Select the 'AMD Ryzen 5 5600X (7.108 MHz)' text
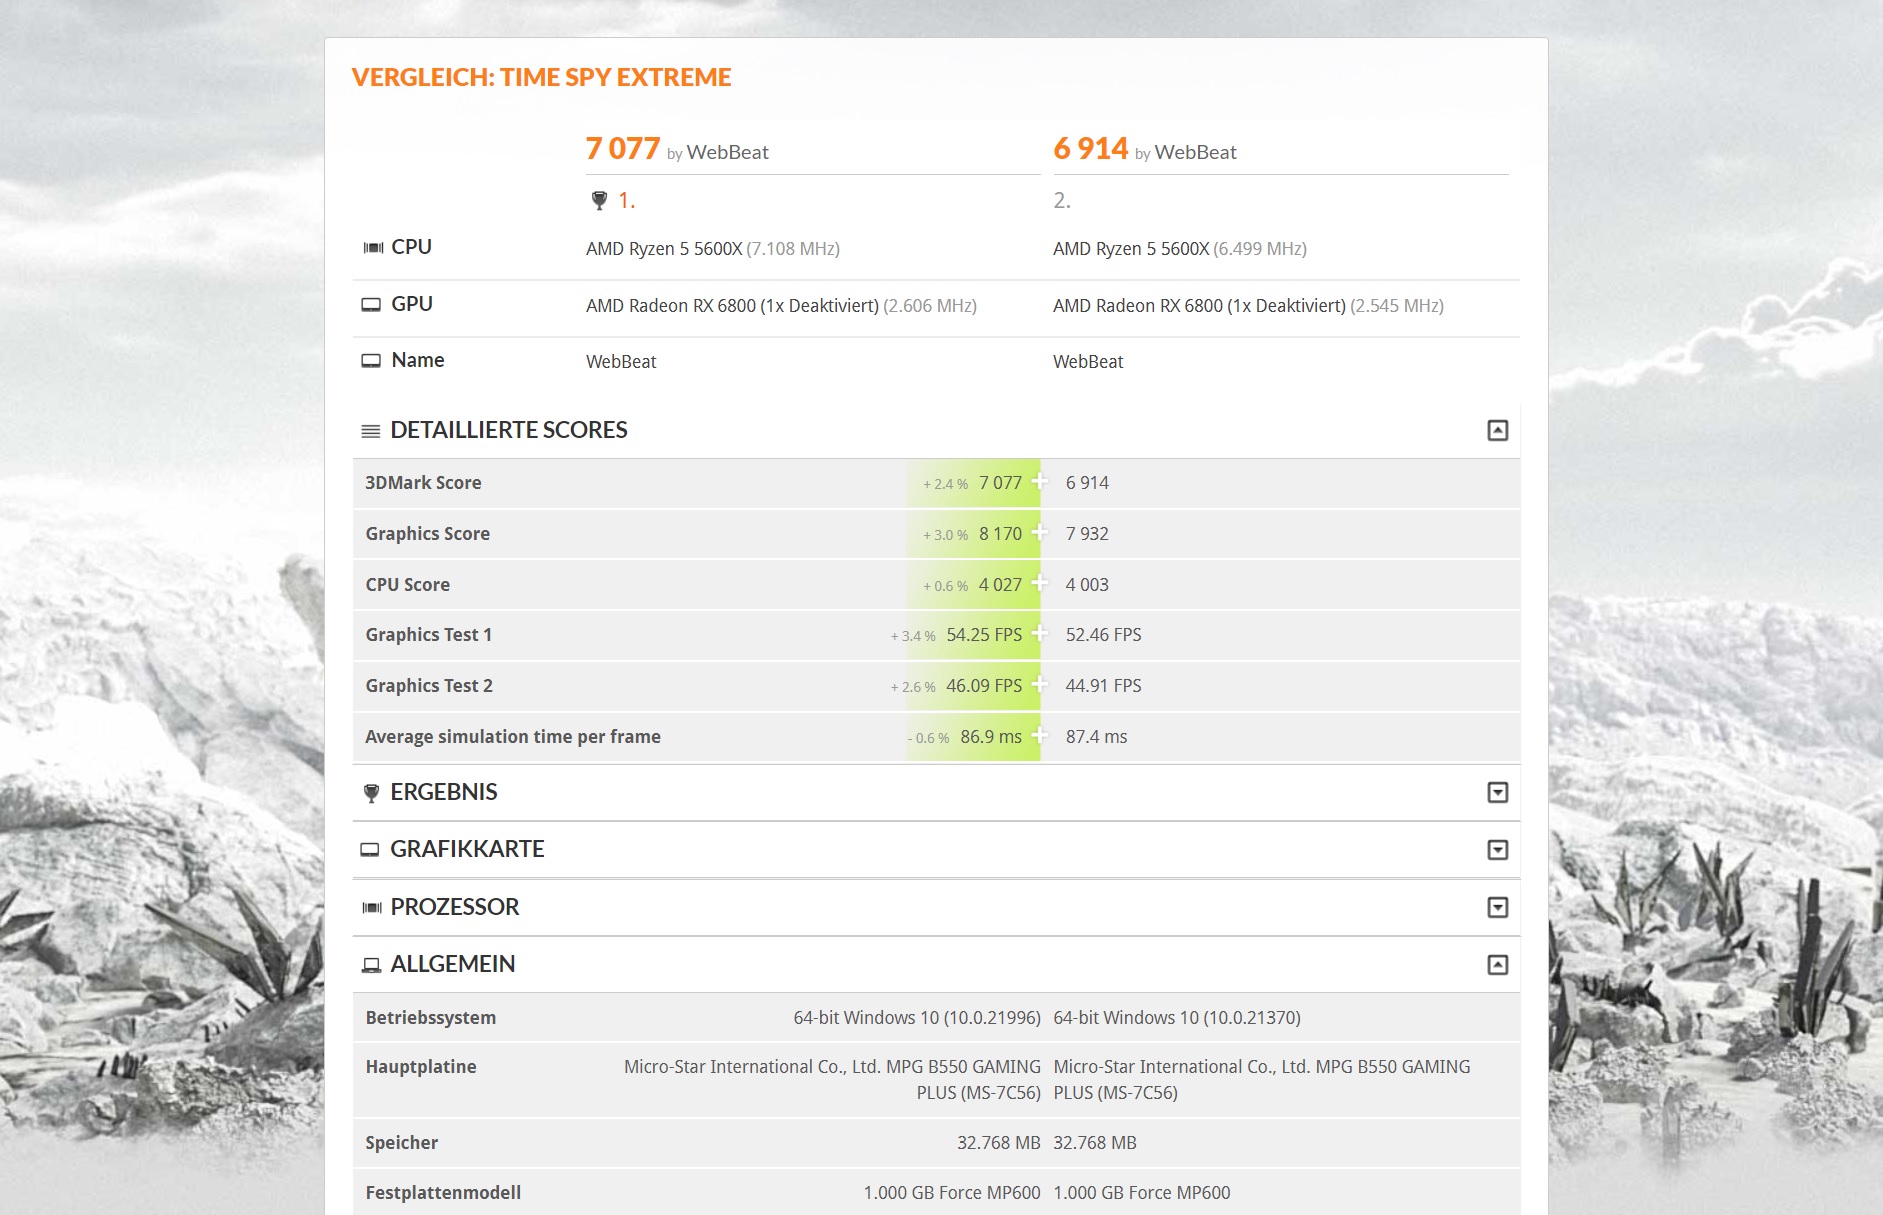Image resolution: width=1883 pixels, height=1215 pixels. (x=713, y=248)
